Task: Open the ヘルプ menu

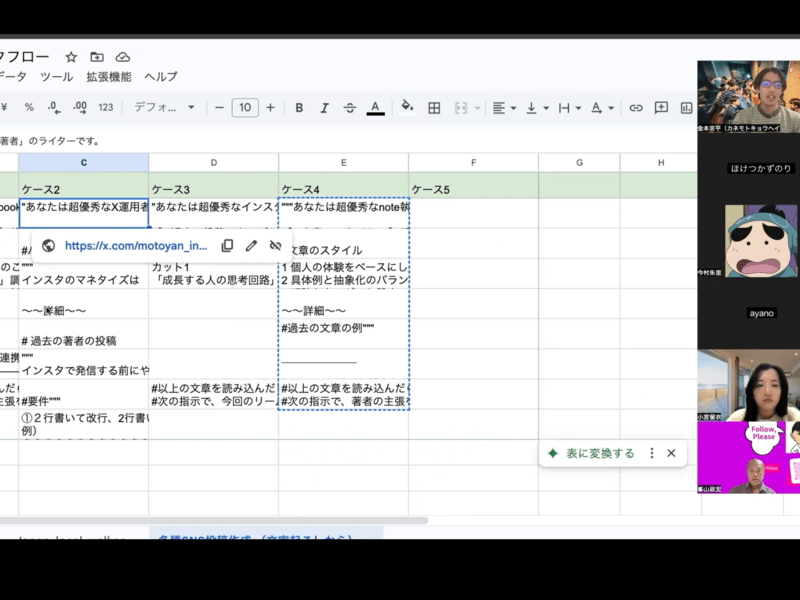Action: (160, 77)
